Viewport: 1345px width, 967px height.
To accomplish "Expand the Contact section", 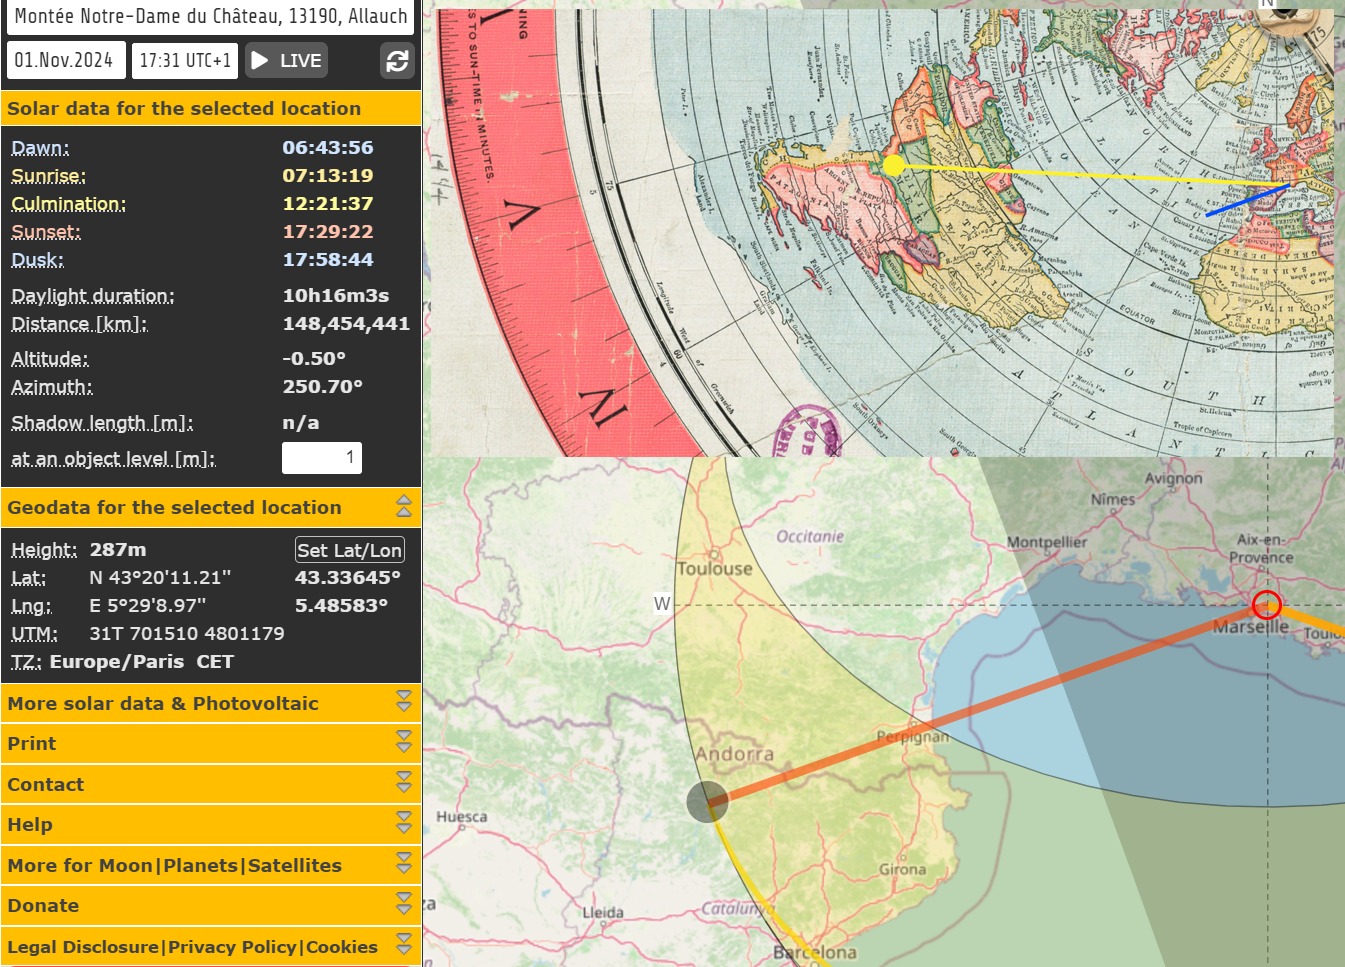I will coord(404,782).
